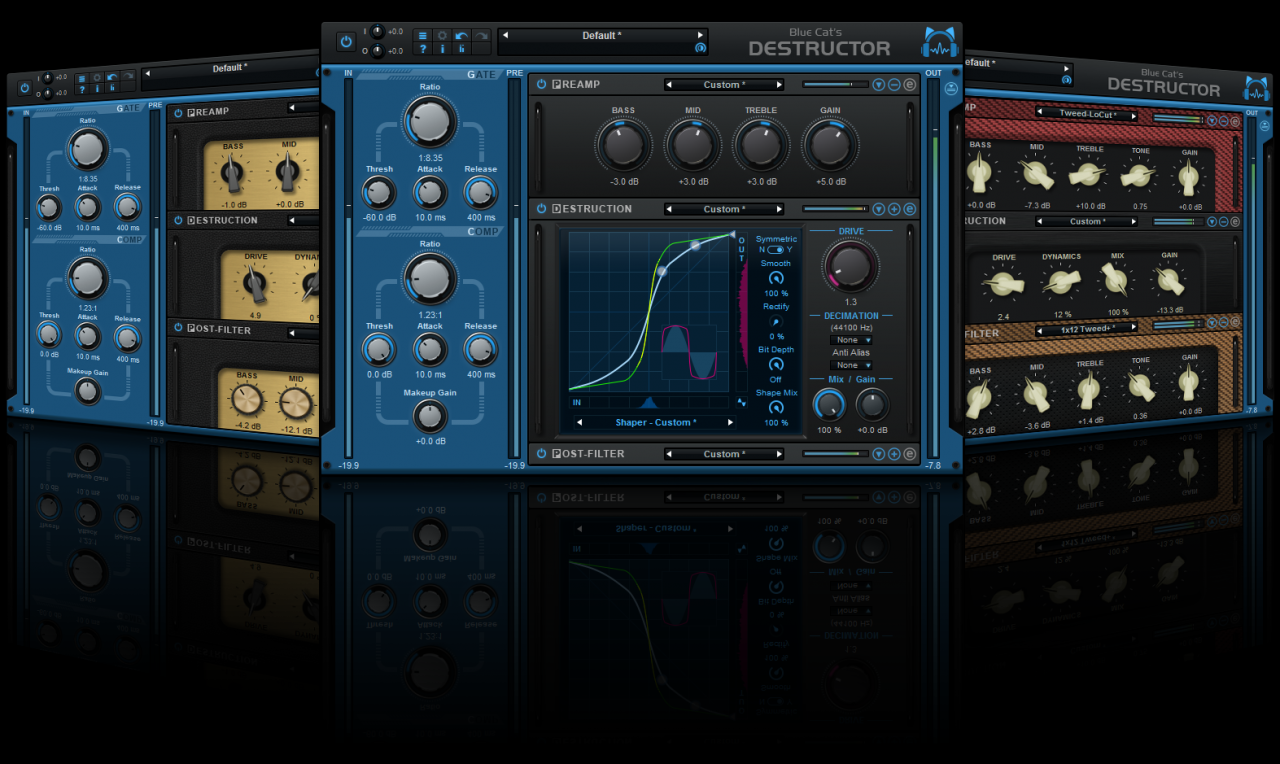Viewport: 1280px width, 764px height.
Task: Click the Rectify knob
Action: click(x=776, y=321)
